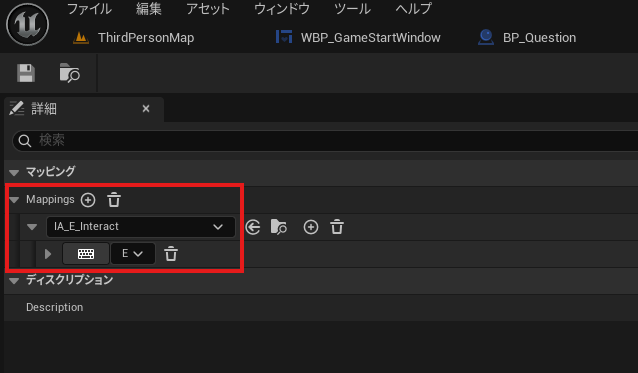Click the Unreal Engine logo icon
This screenshot has height=373, width=638.
tap(28, 24)
